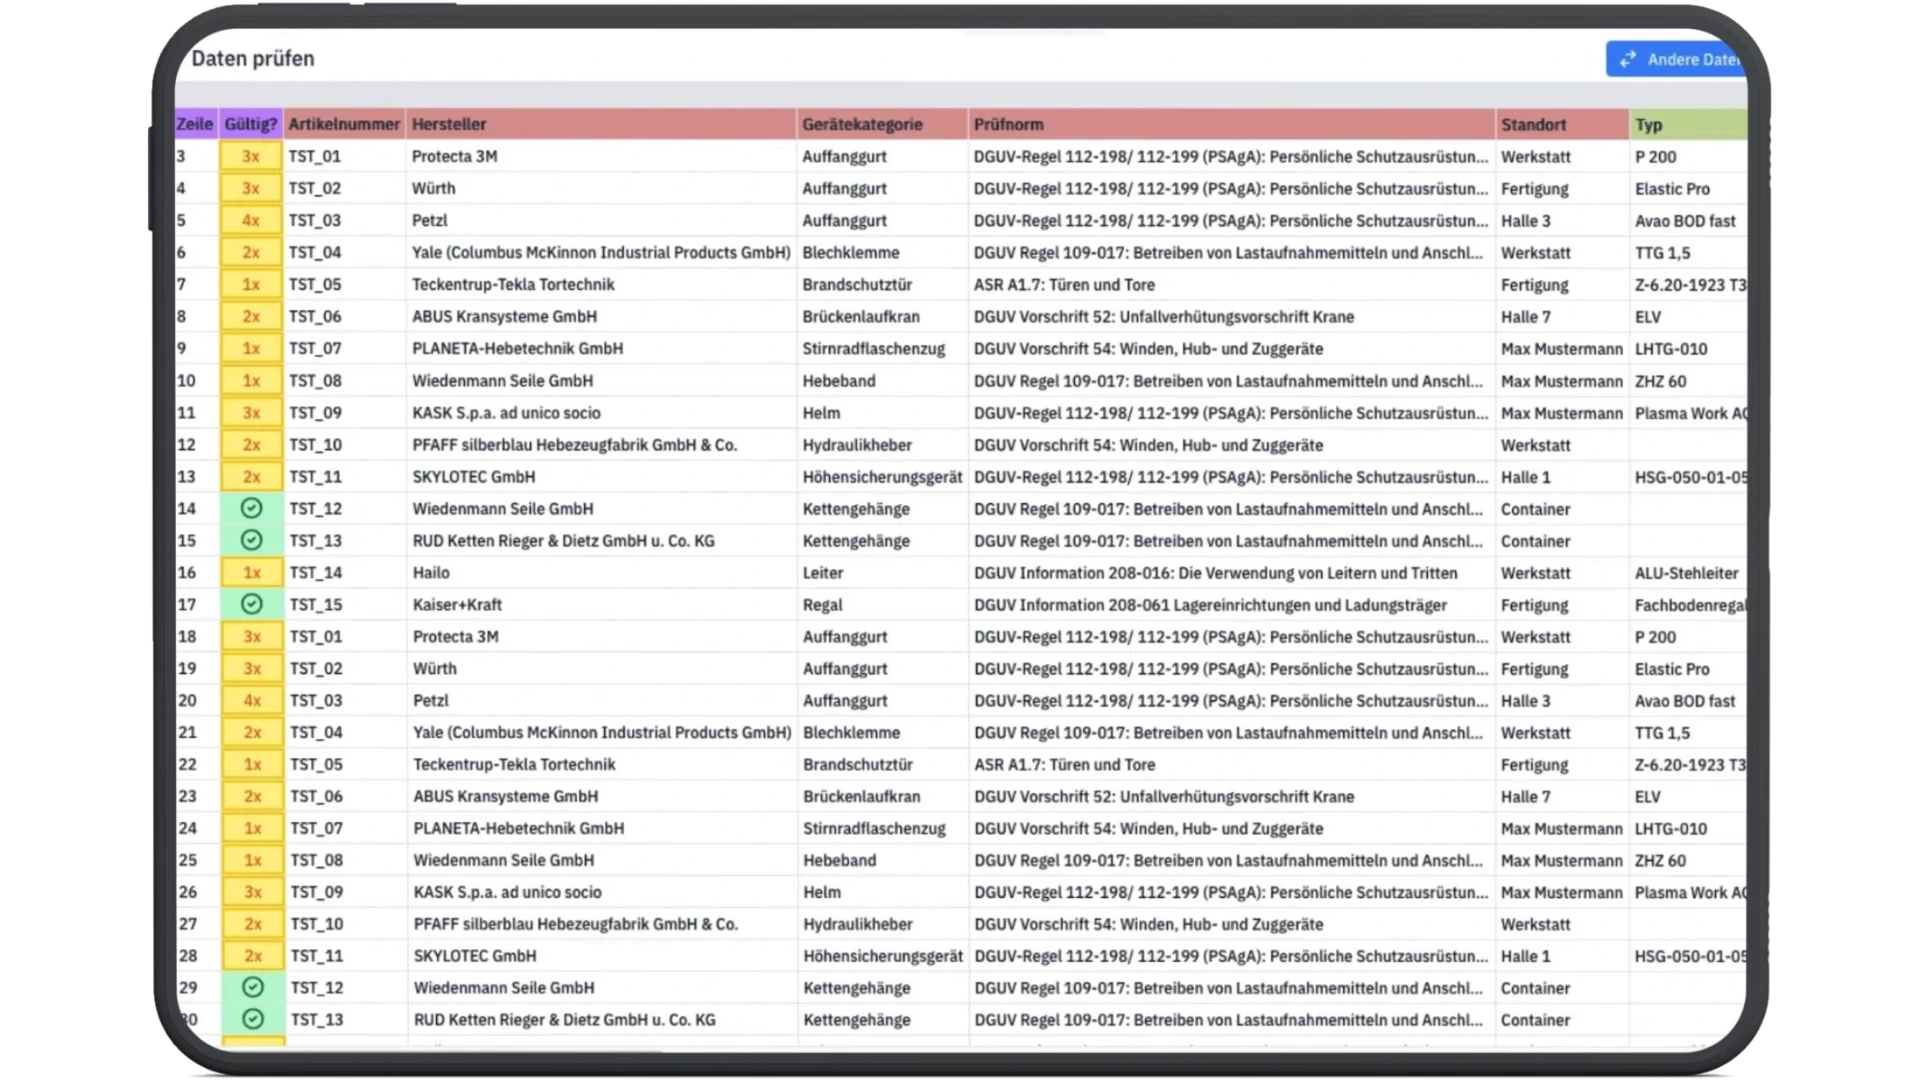Screen dimensions: 1920x1080
Task: Select the Hersteller column header
Action: pos(601,124)
